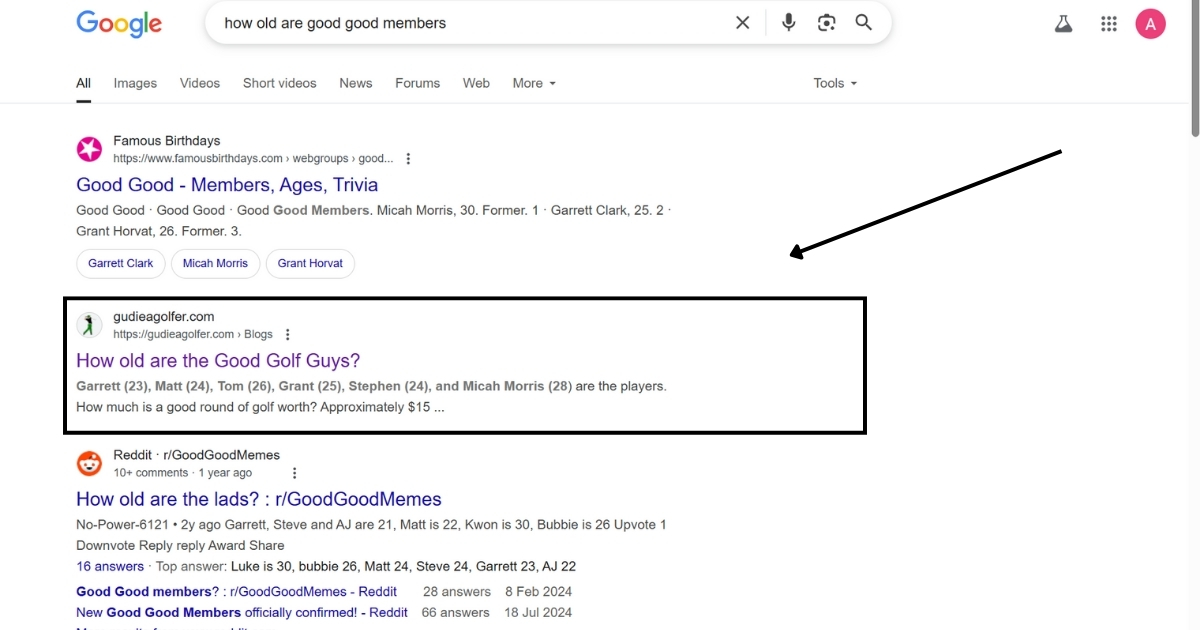Viewport: 1200px width, 630px height.
Task: Select the Grant Horvat chip
Action: (310, 264)
